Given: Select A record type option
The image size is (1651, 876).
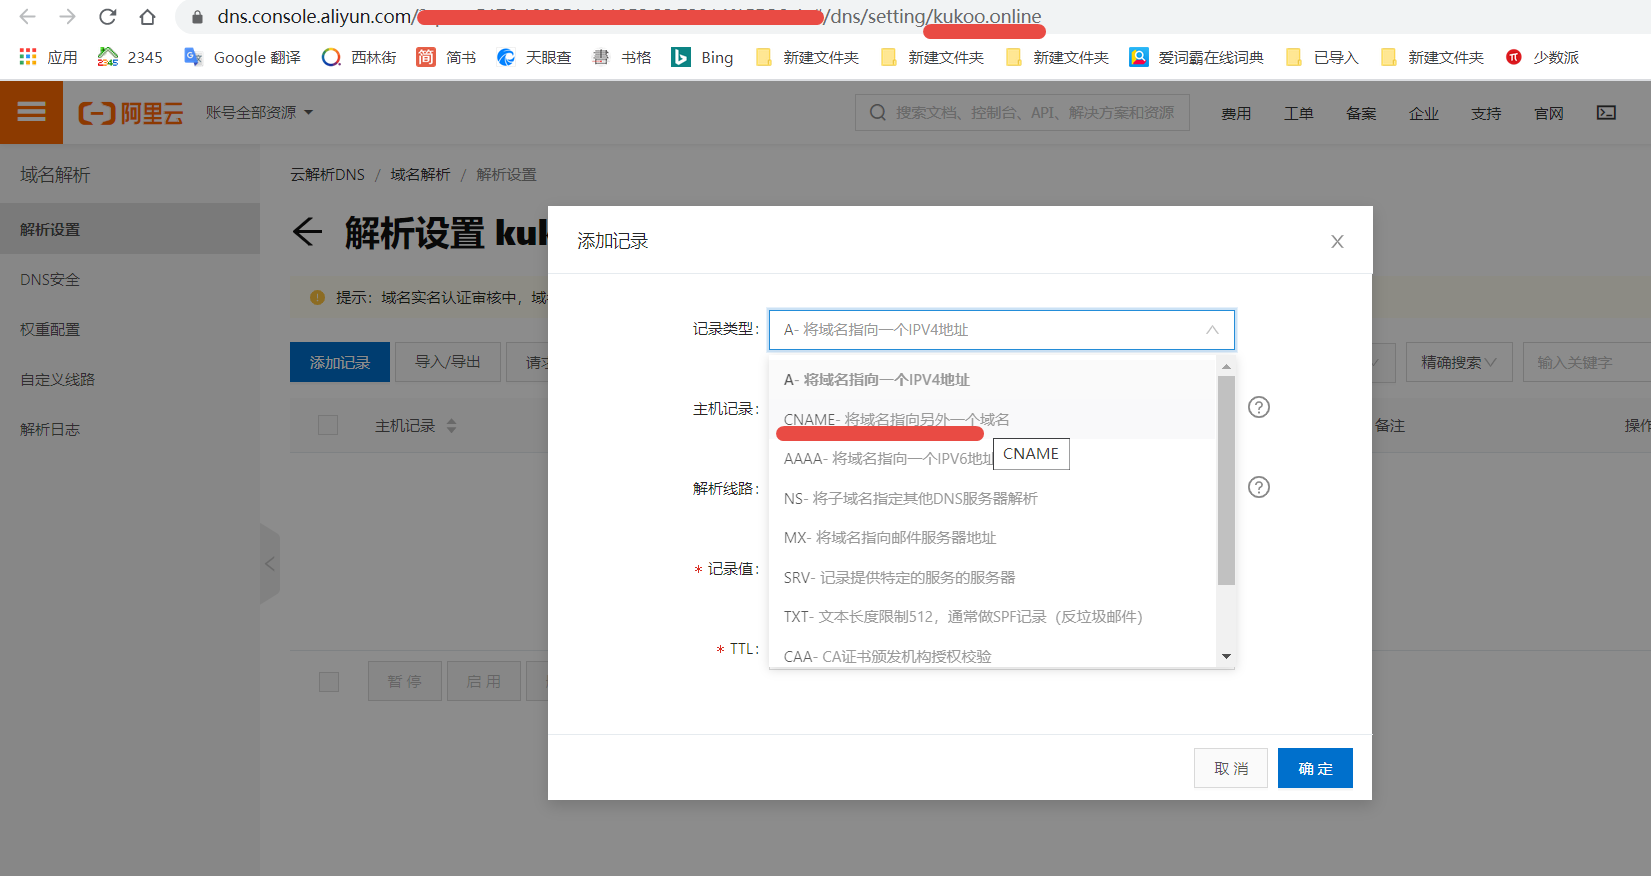Looking at the screenshot, I should click(992, 379).
